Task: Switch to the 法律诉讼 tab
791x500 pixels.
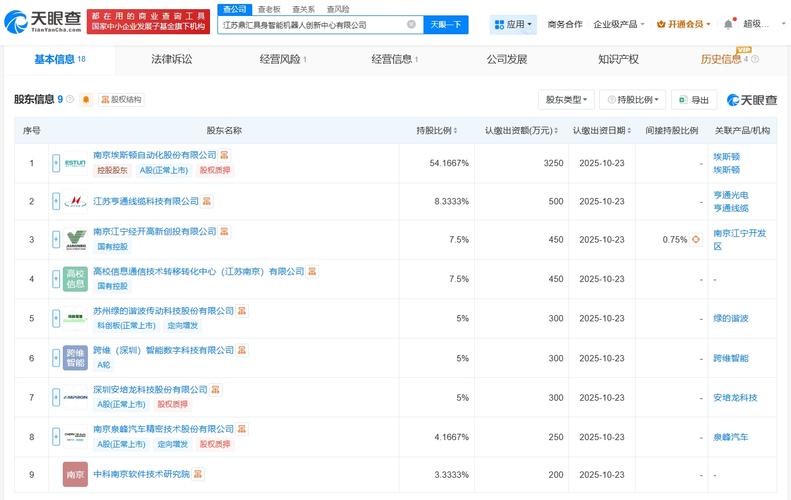Action: tap(172, 60)
